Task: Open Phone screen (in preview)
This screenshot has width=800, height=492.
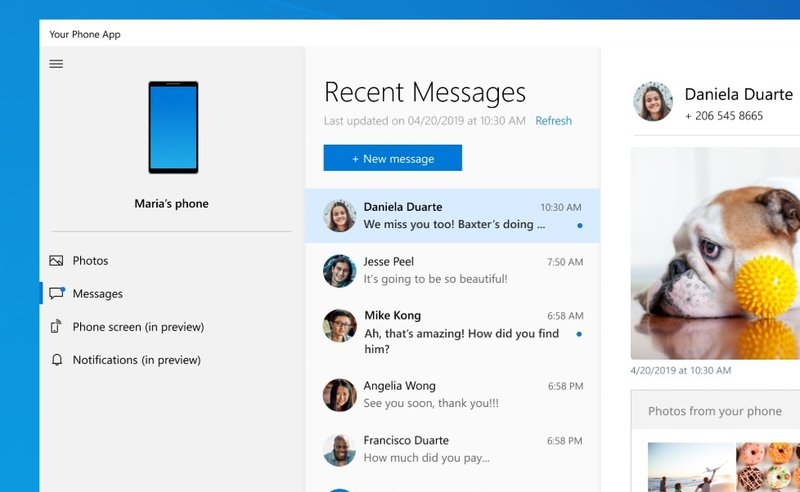Action: pyautogui.click(x=138, y=327)
